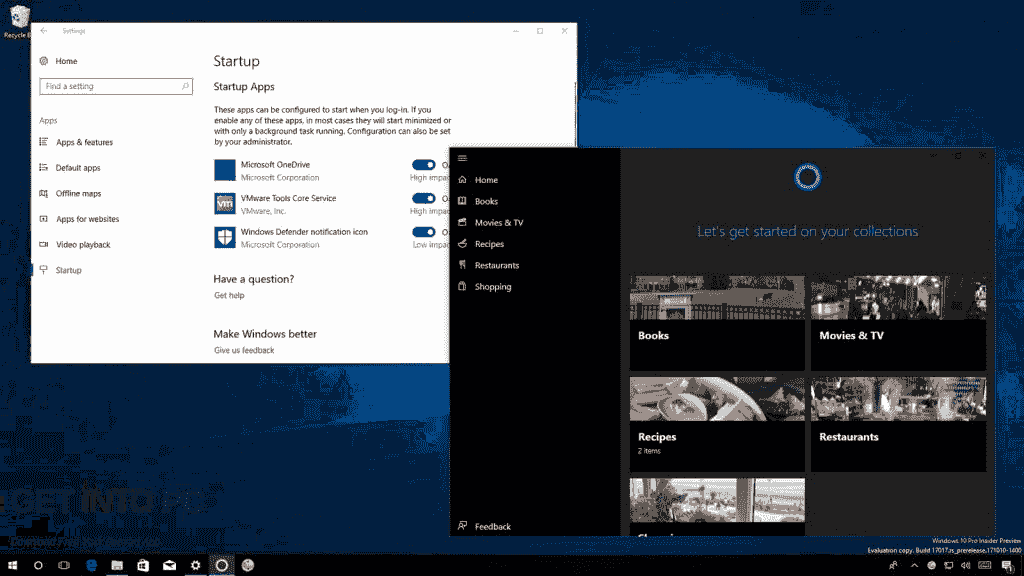Click the Windows Start button
1024x576 pixels.
13,565
